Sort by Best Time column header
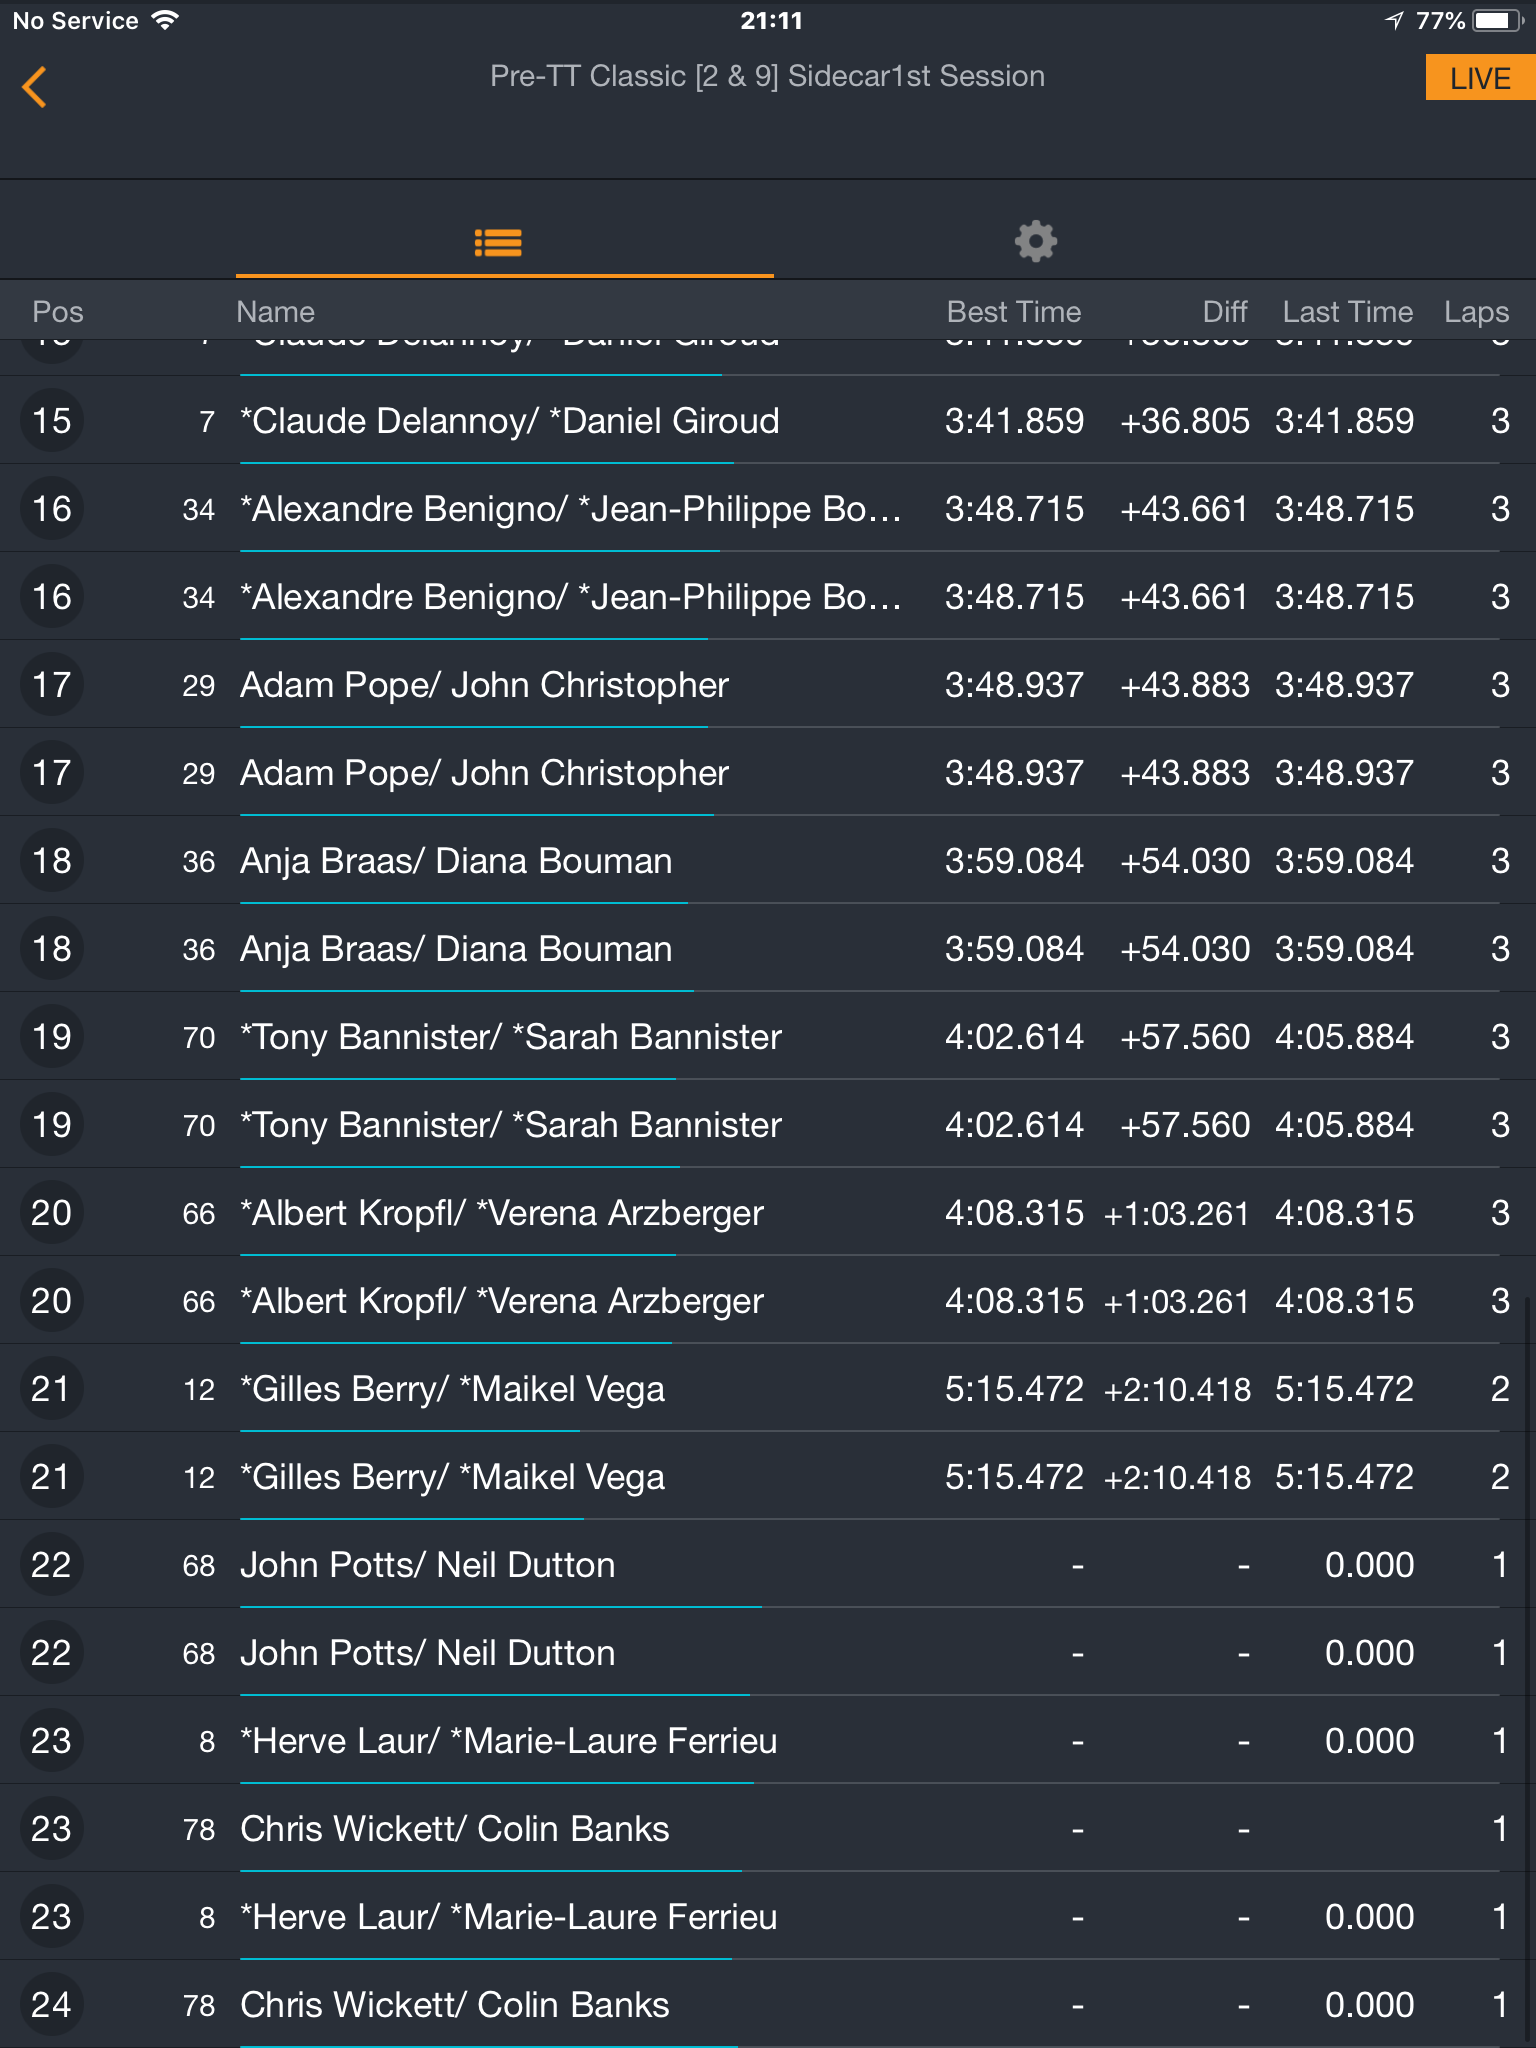This screenshot has width=1536, height=2048. coord(1014,312)
